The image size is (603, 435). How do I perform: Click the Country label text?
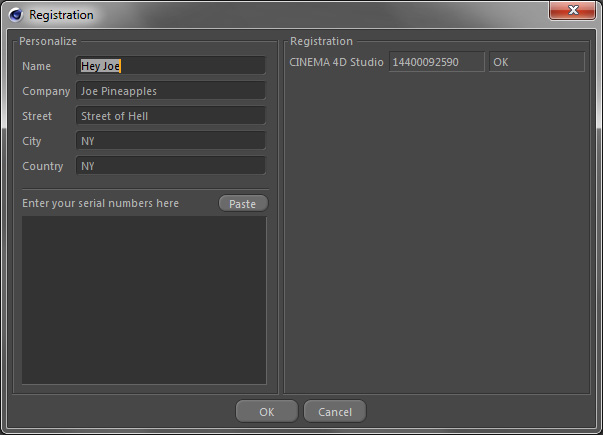pos(43,166)
